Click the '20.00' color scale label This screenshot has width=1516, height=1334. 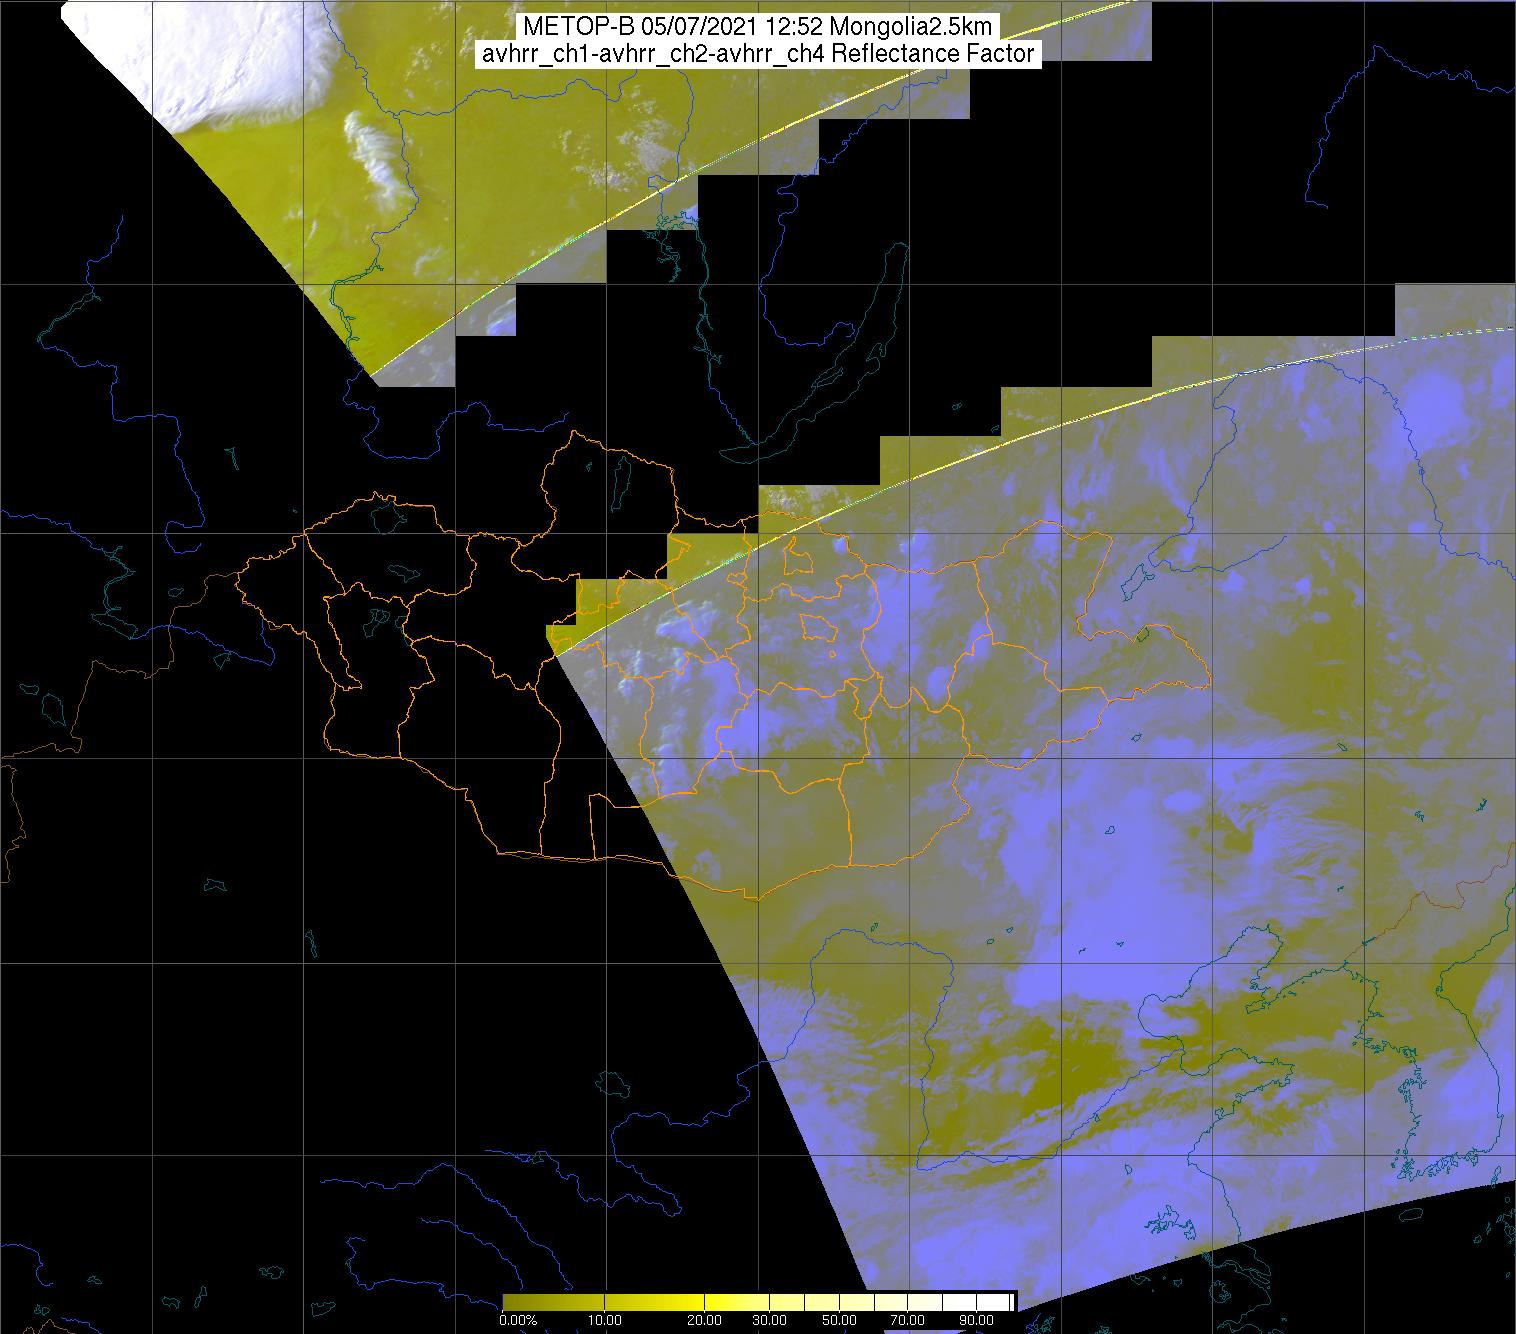[x=704, y=1321]
